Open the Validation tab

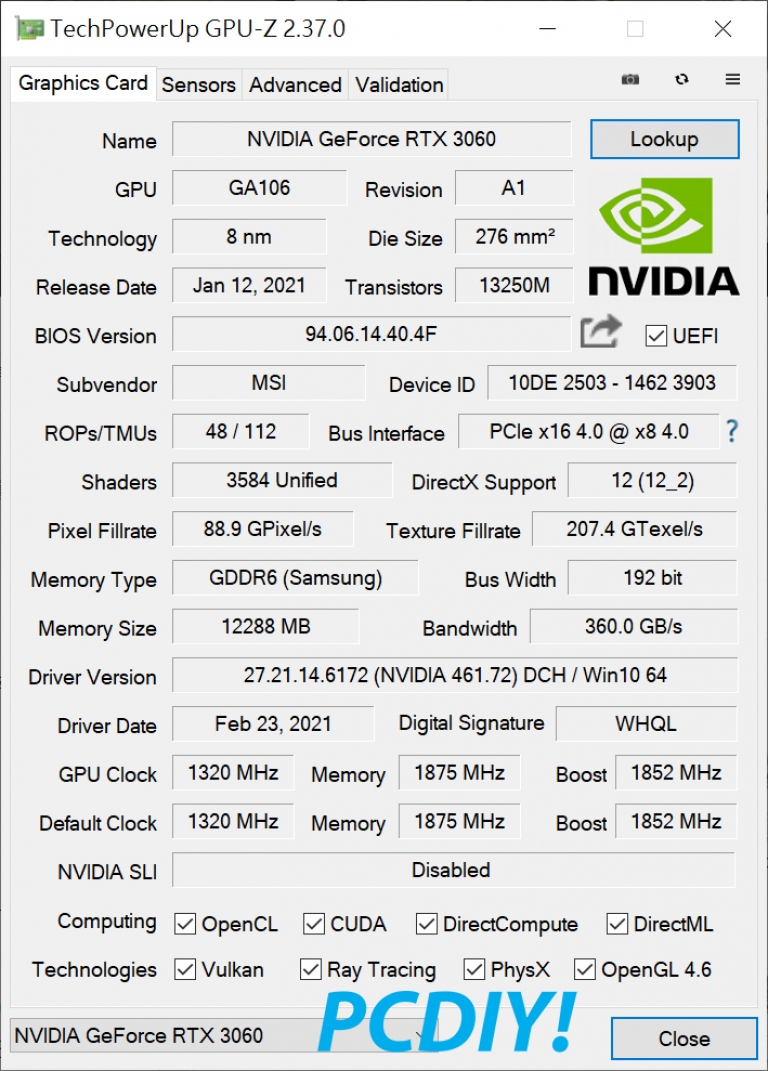(399, 85)
